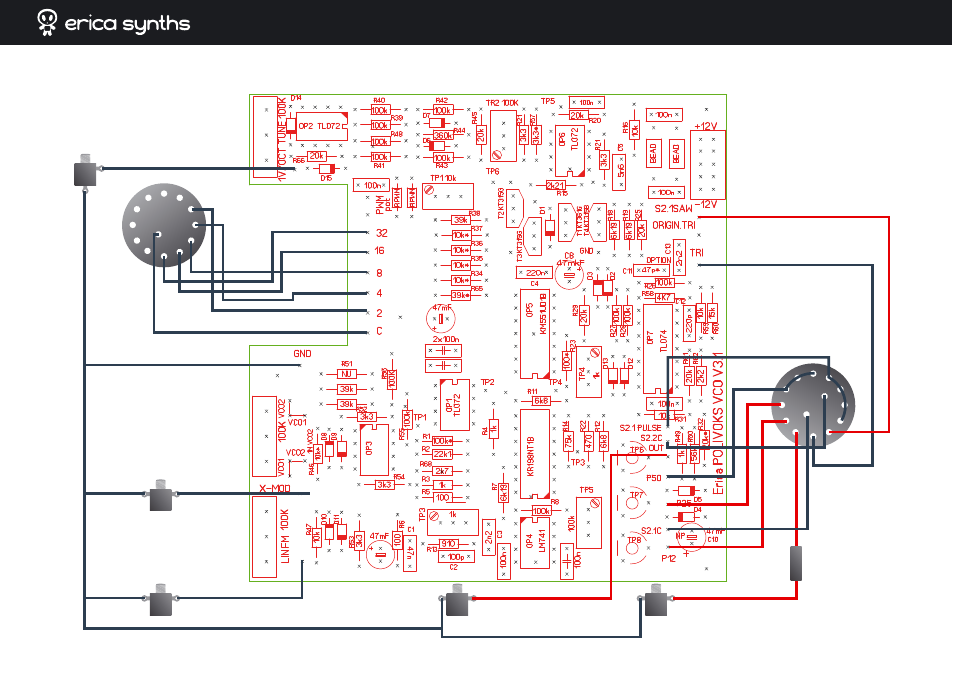This screenshot has height=674, width=954.
Task: Click the OP3 chip outline
Action: coord(374,450)
